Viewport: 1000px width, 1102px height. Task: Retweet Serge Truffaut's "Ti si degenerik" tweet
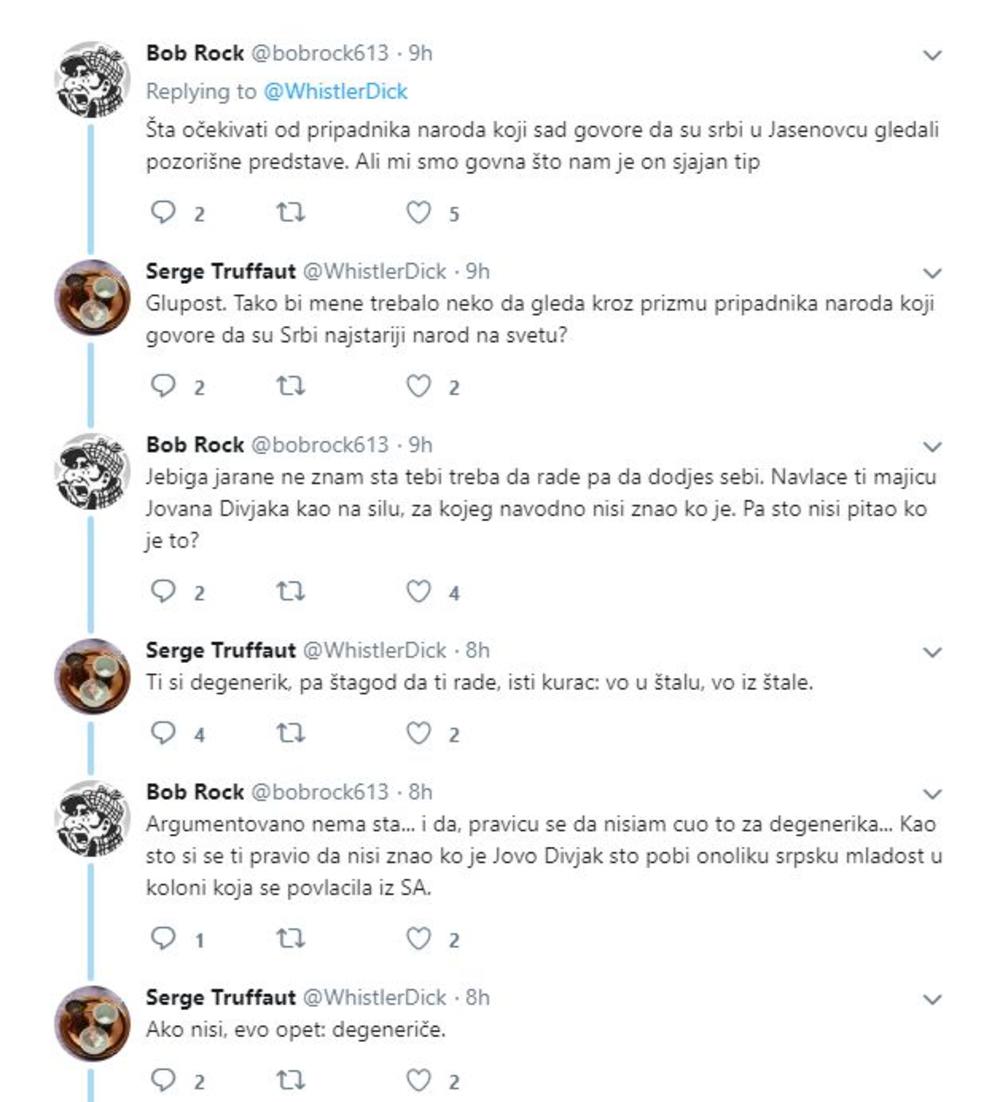(292, 731)
